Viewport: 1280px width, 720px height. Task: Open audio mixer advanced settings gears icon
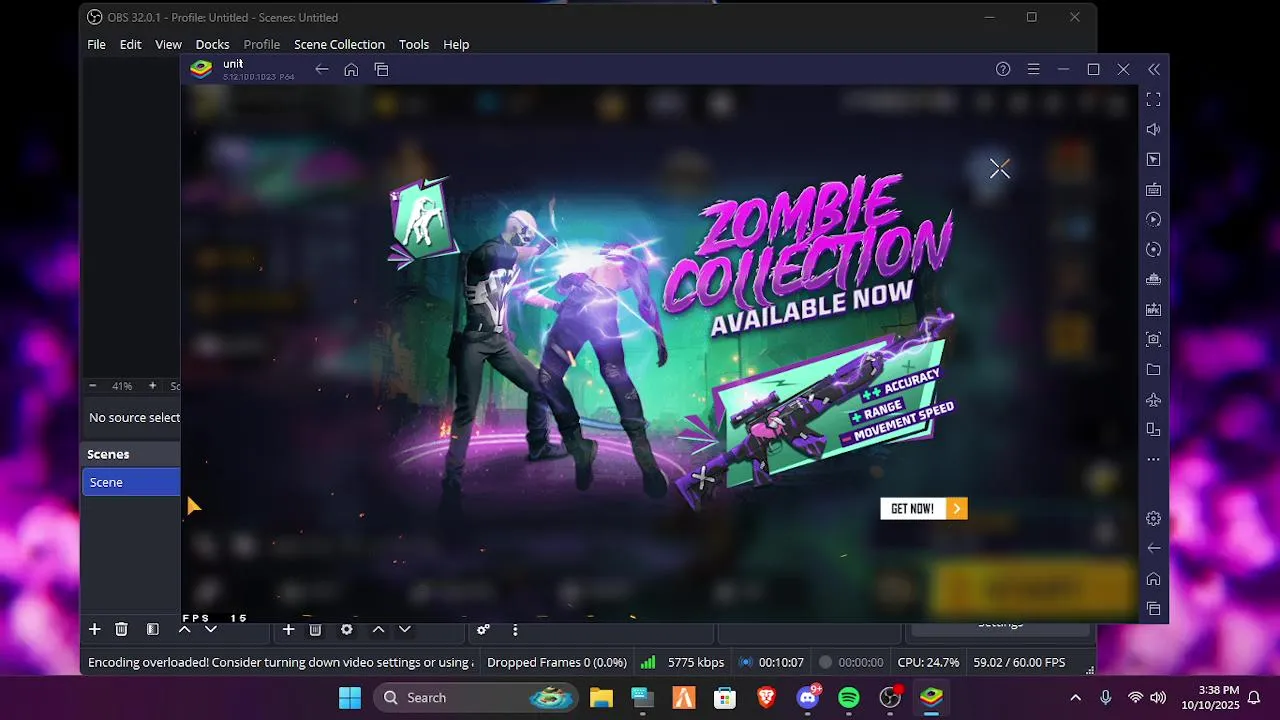click(x=483, y=629)
